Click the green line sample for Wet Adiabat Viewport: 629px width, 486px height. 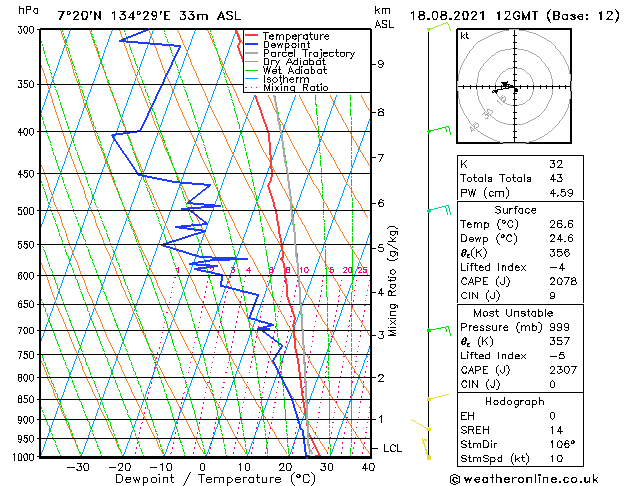click(251, 71)
